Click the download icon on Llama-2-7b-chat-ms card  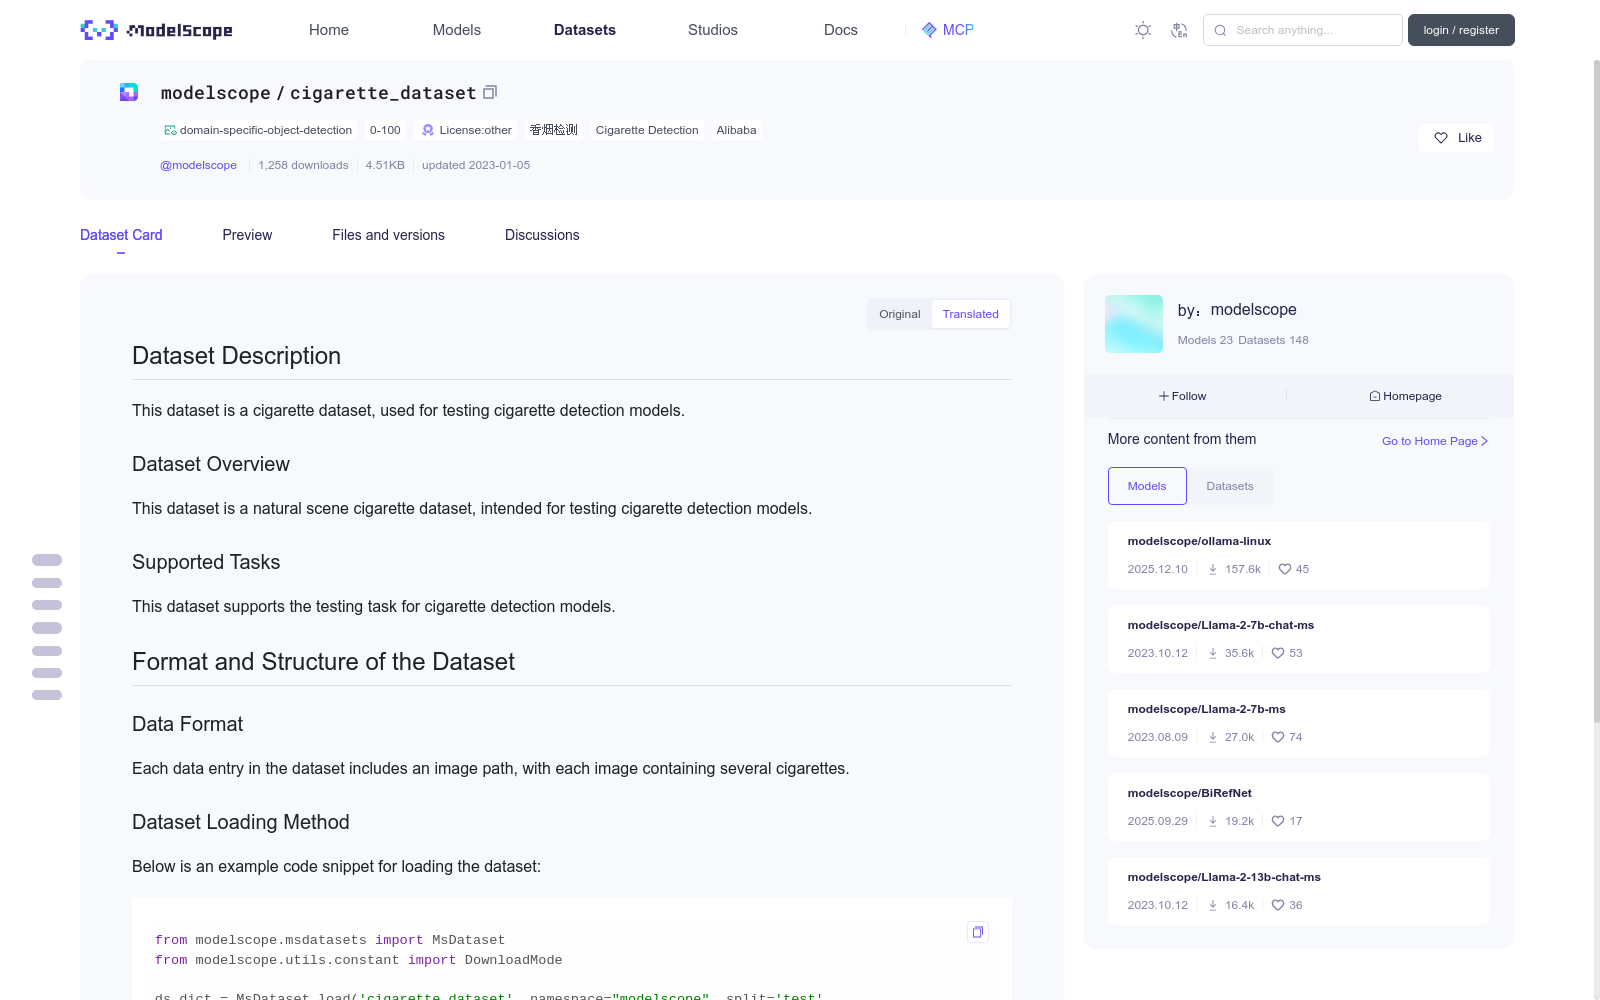(x=1213, y=653)
